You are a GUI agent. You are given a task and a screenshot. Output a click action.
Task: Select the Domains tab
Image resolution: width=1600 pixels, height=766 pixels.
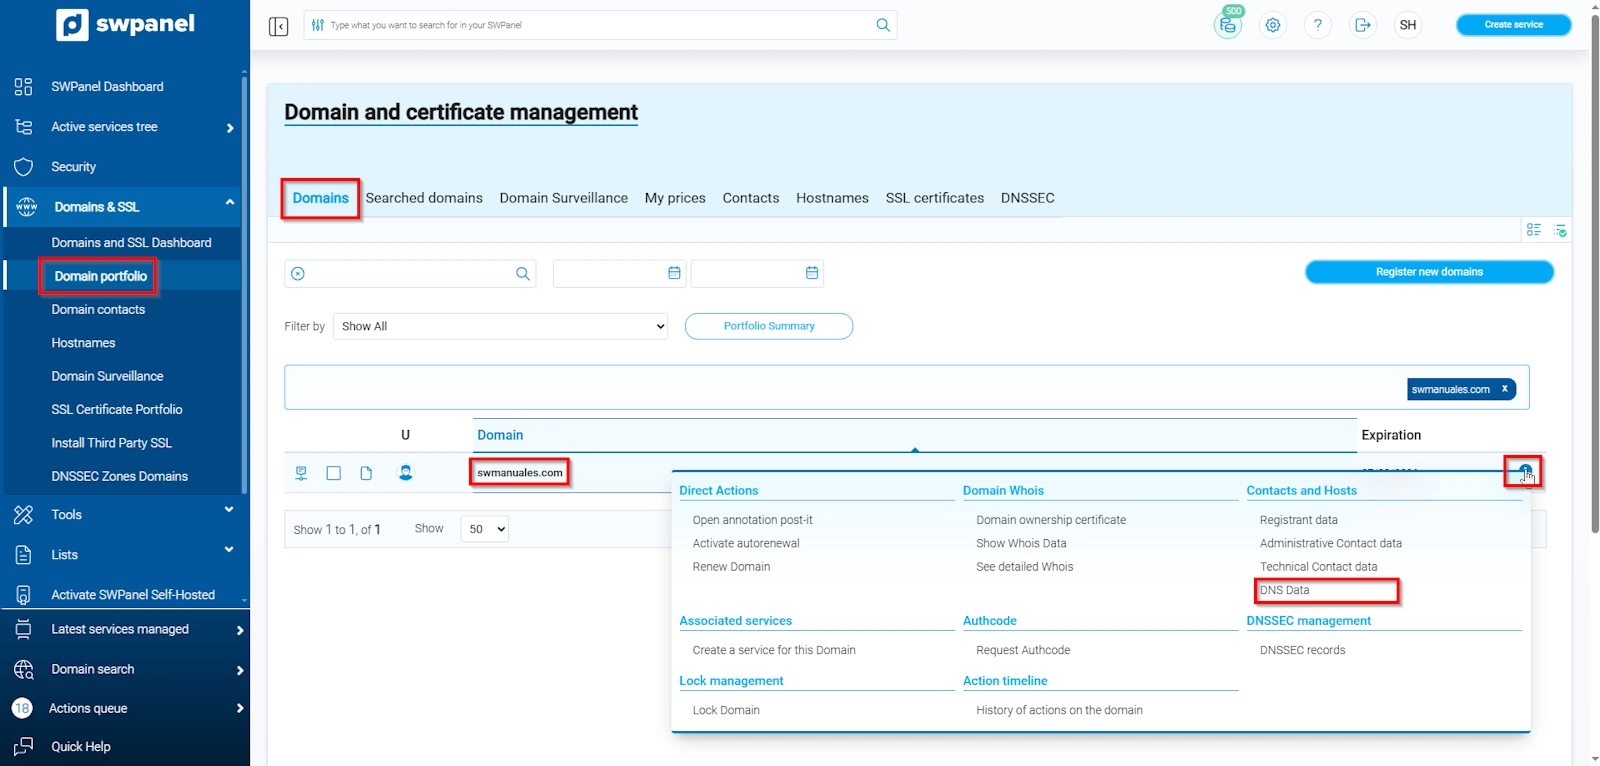(321, 198)
